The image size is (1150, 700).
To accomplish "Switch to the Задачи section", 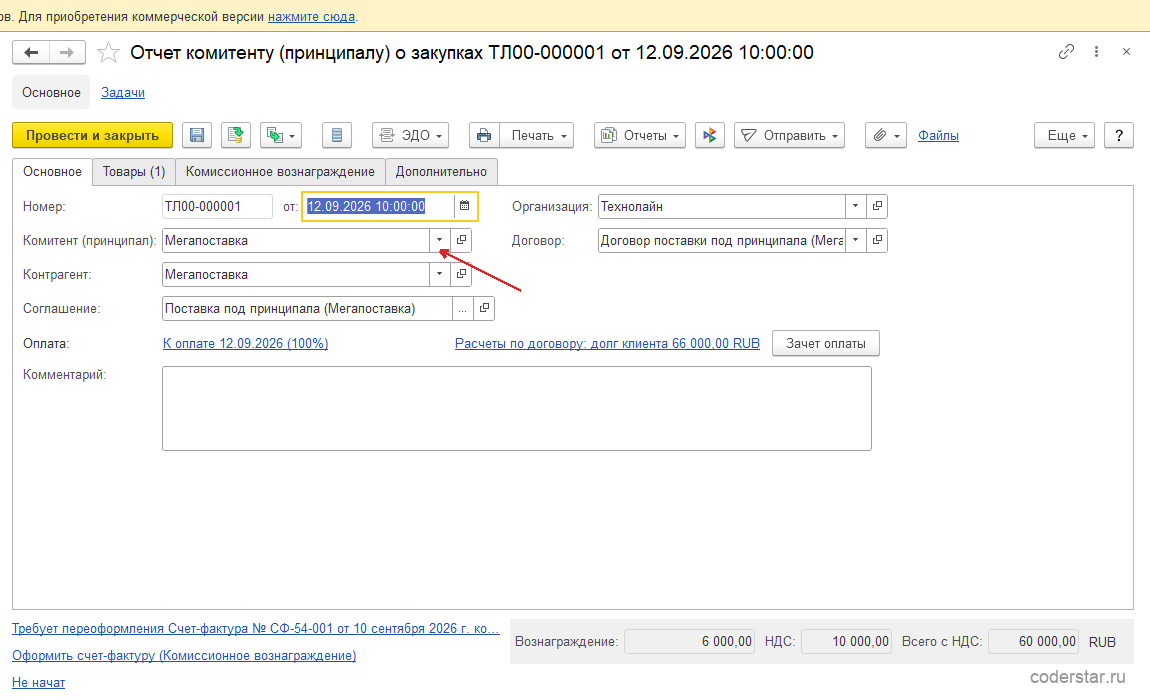I will point(122,92).
